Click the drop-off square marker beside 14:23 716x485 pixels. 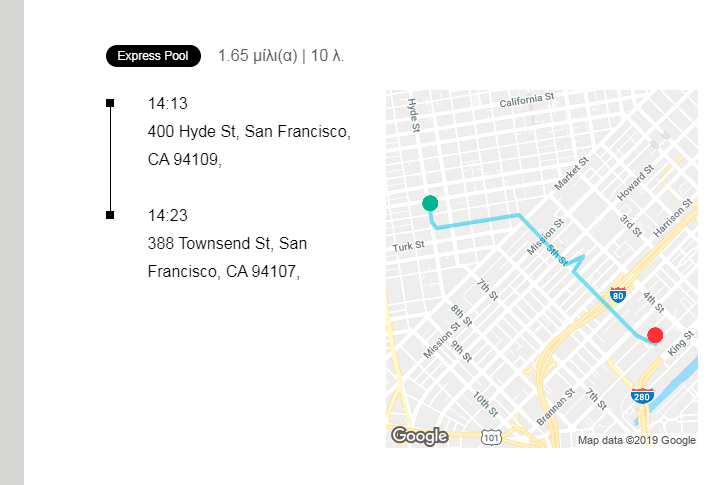[110, 215]
